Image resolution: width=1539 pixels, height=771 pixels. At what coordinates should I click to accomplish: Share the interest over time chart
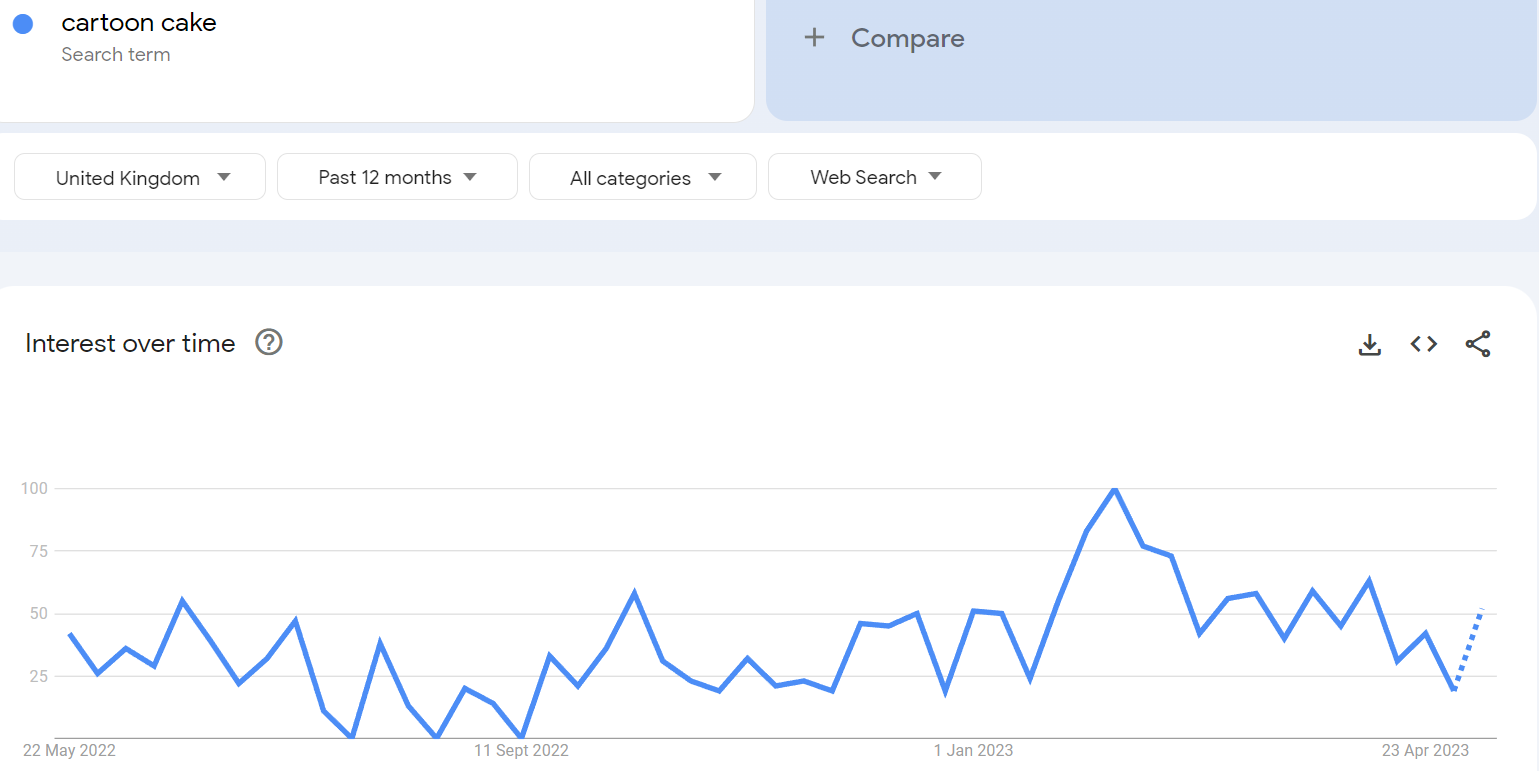click(x=1478, y=344)
